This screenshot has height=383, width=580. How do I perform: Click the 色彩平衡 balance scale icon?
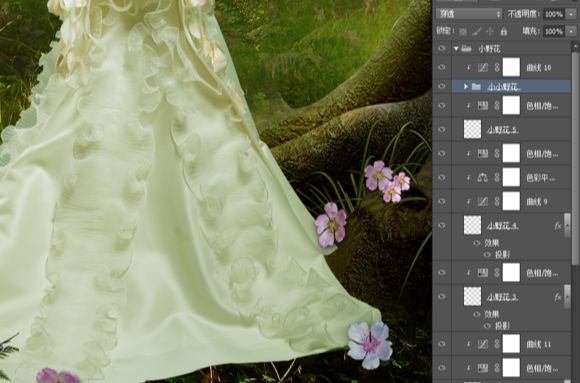point(483,178)
